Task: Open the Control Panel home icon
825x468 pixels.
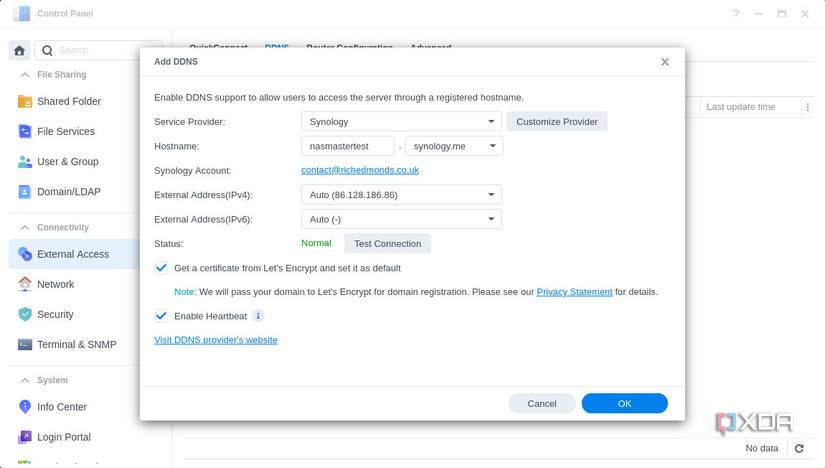Action: (x=19, y=51)
